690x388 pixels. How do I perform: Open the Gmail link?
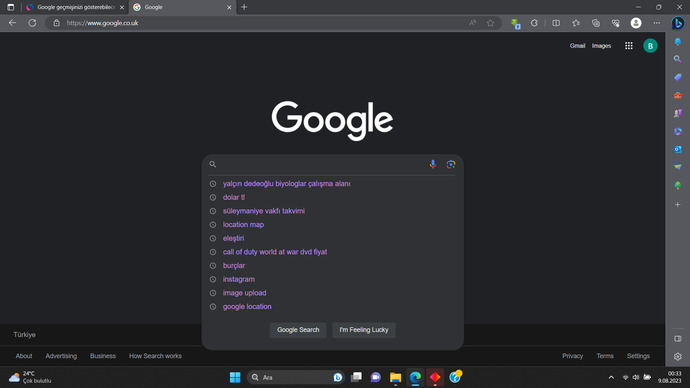[x=577, y=46]
